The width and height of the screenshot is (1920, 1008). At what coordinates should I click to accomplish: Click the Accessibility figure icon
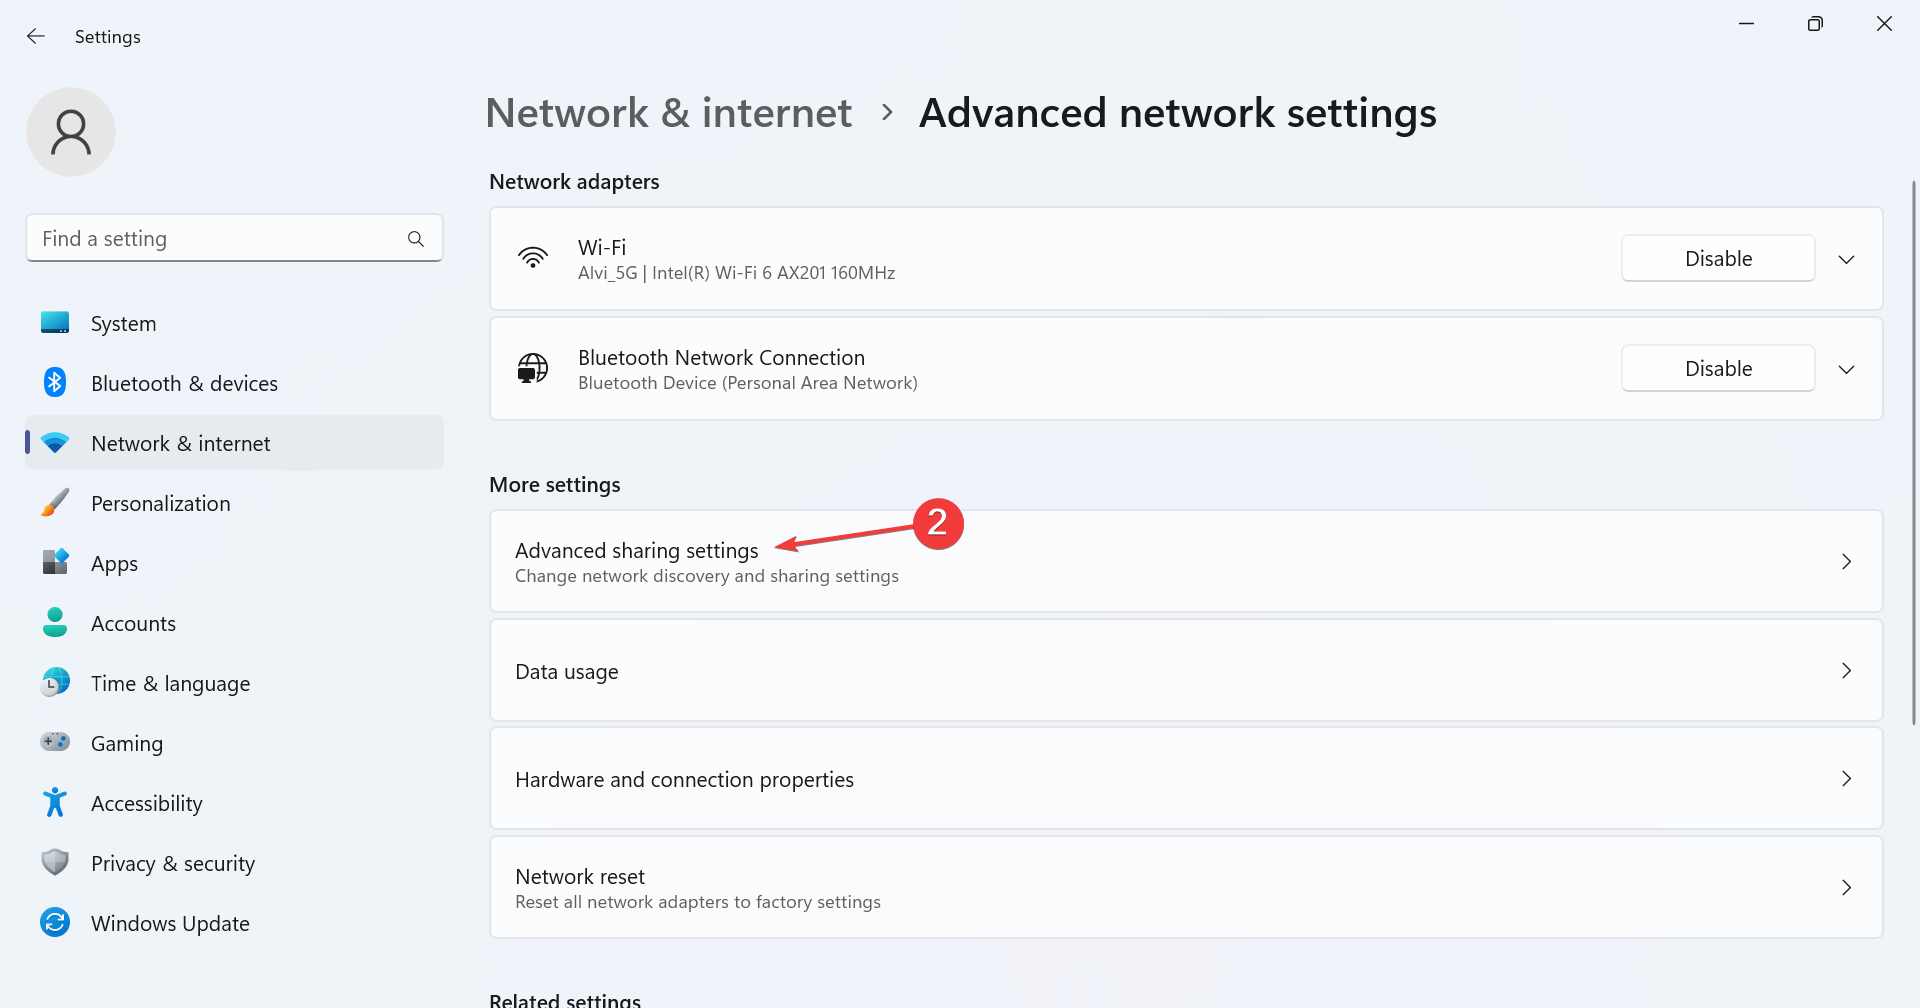55,803
